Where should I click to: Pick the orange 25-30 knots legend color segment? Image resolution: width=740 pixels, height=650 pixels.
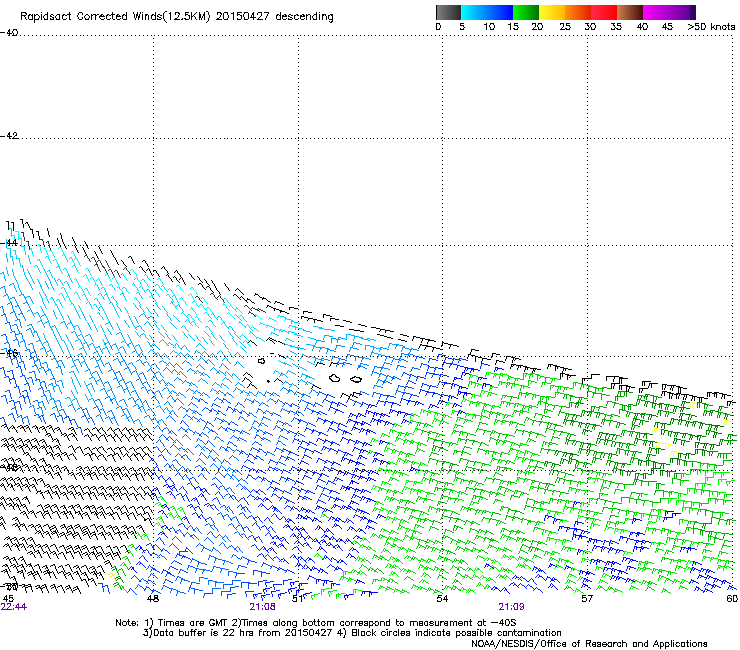[578, 12]
